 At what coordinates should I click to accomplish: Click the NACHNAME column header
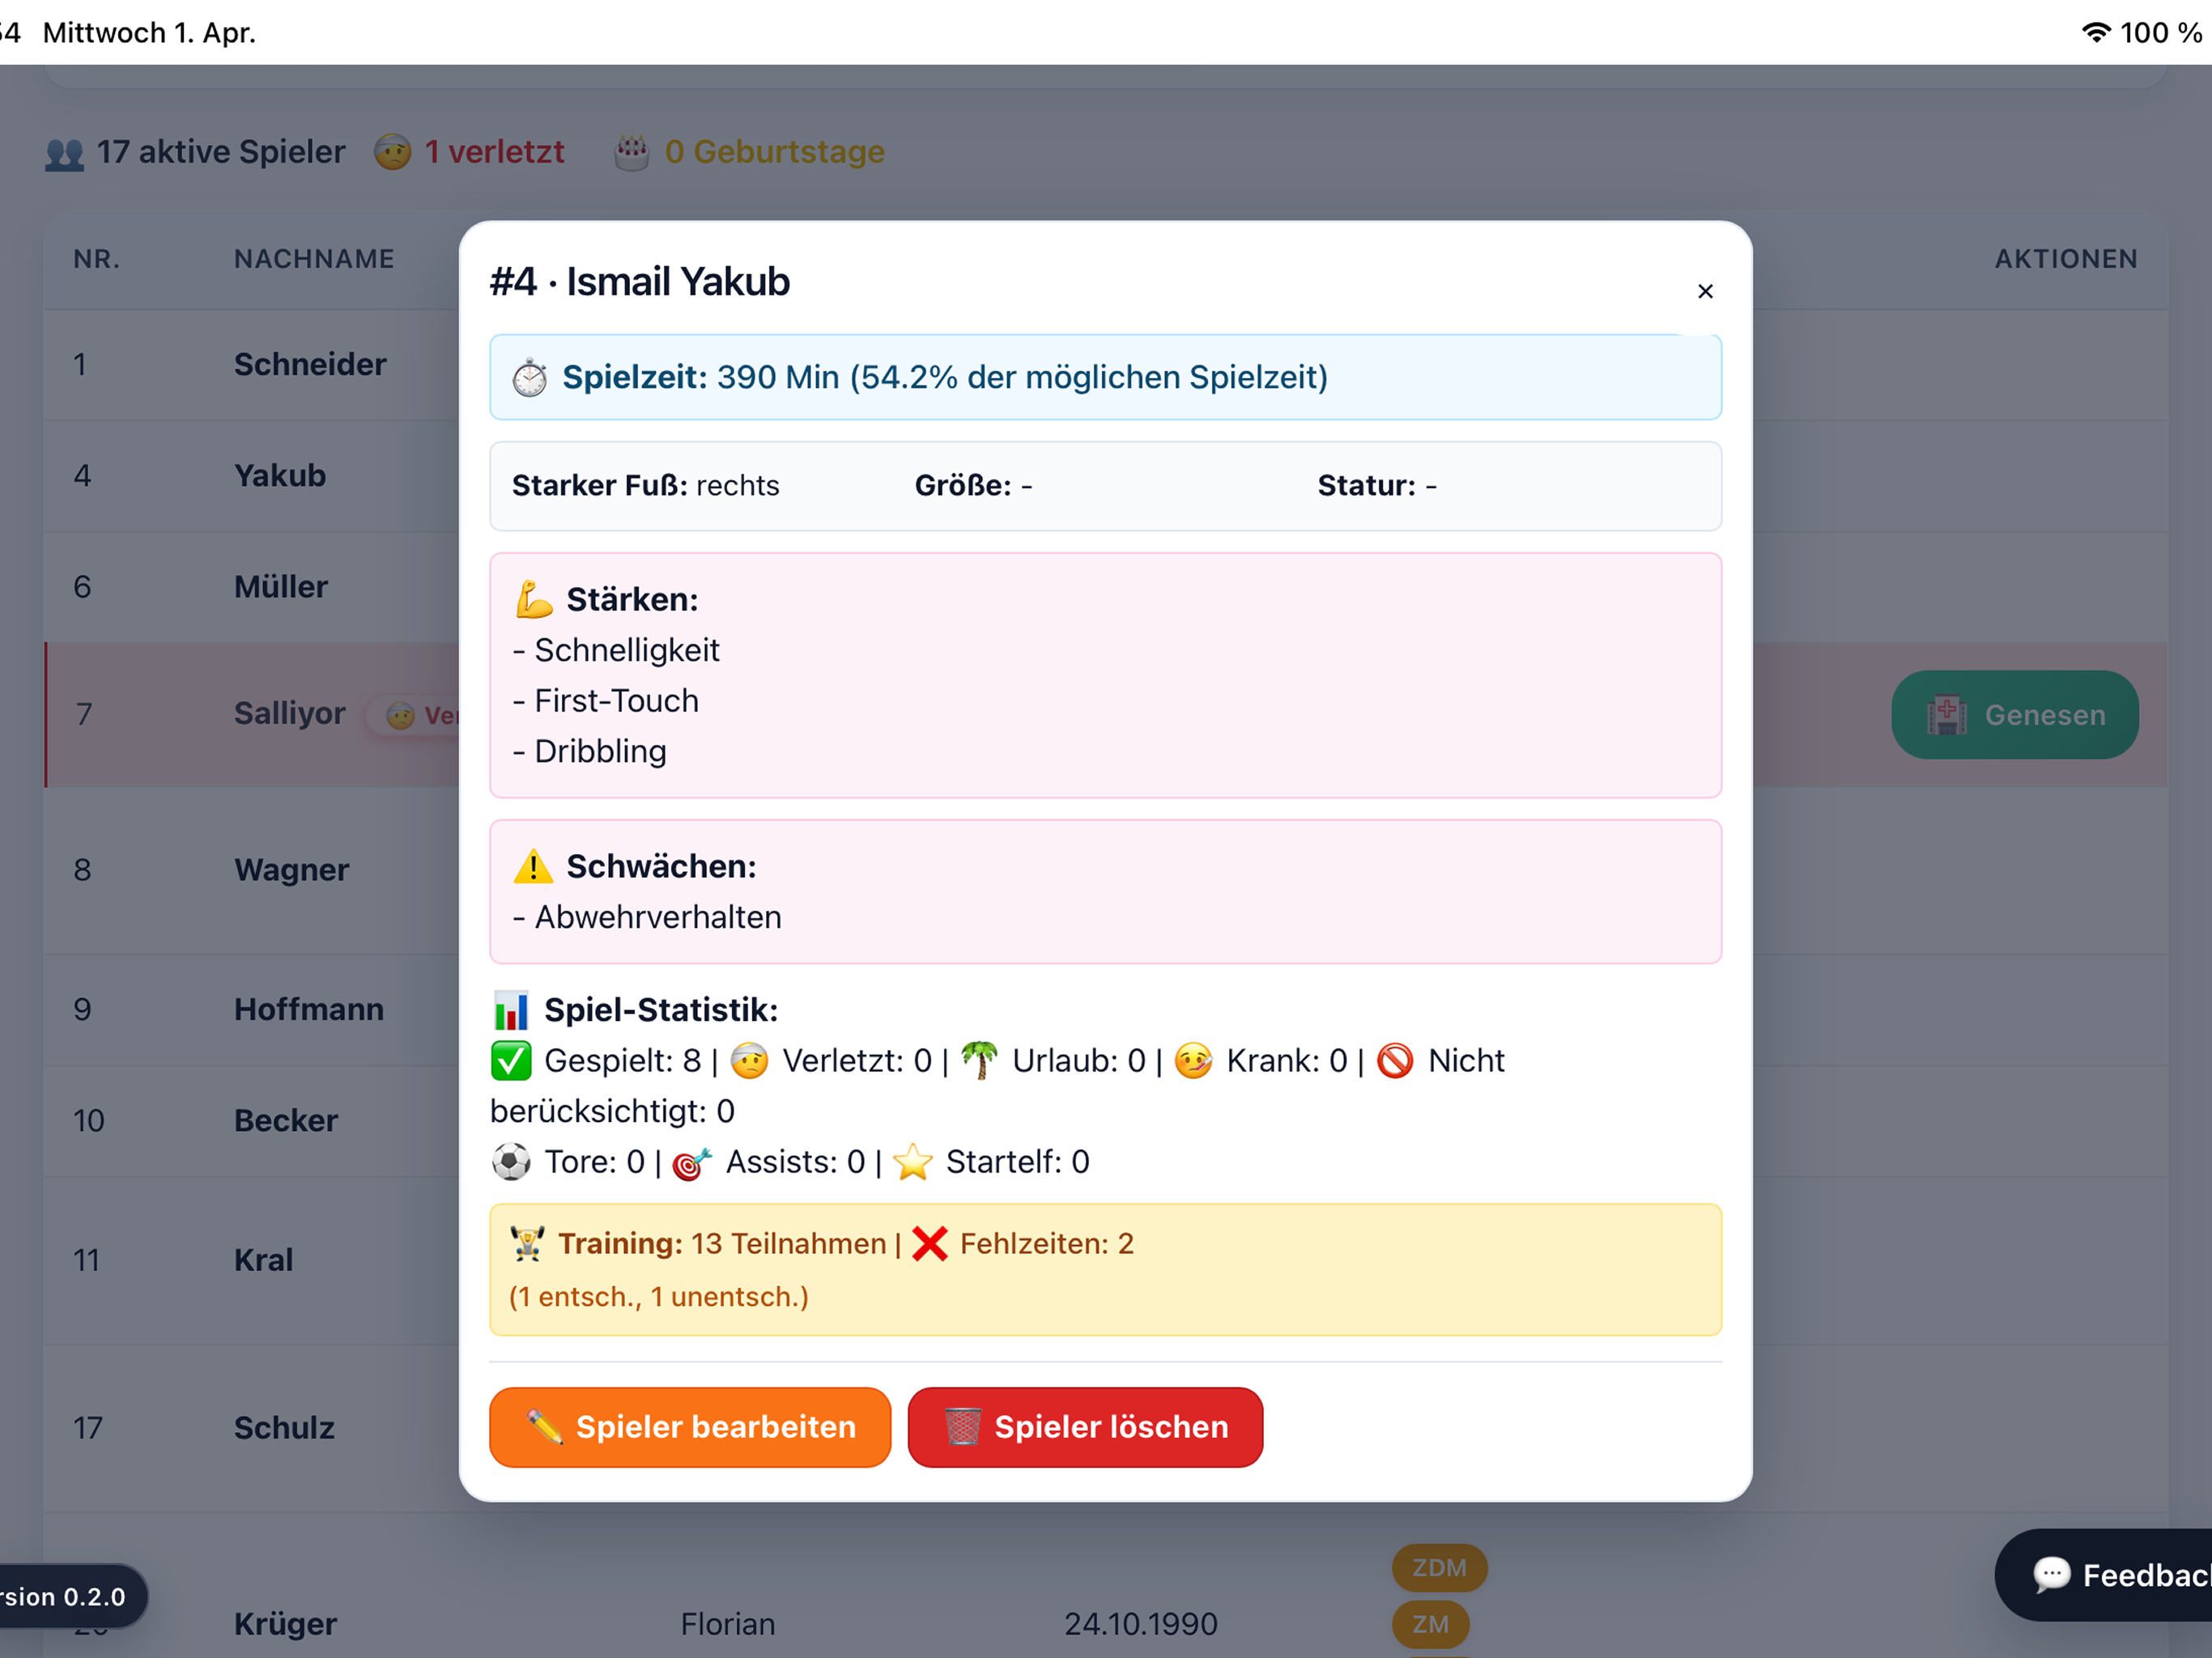314,259
